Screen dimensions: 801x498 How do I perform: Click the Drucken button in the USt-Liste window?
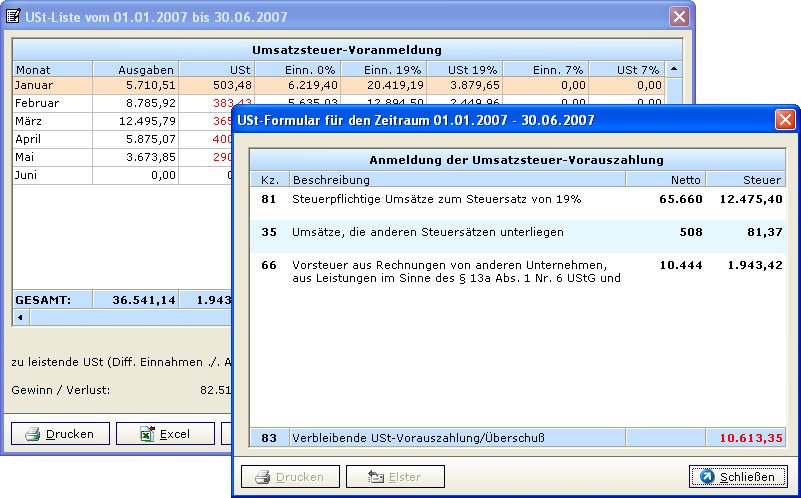pyautogui.click(x=59, y=434)
